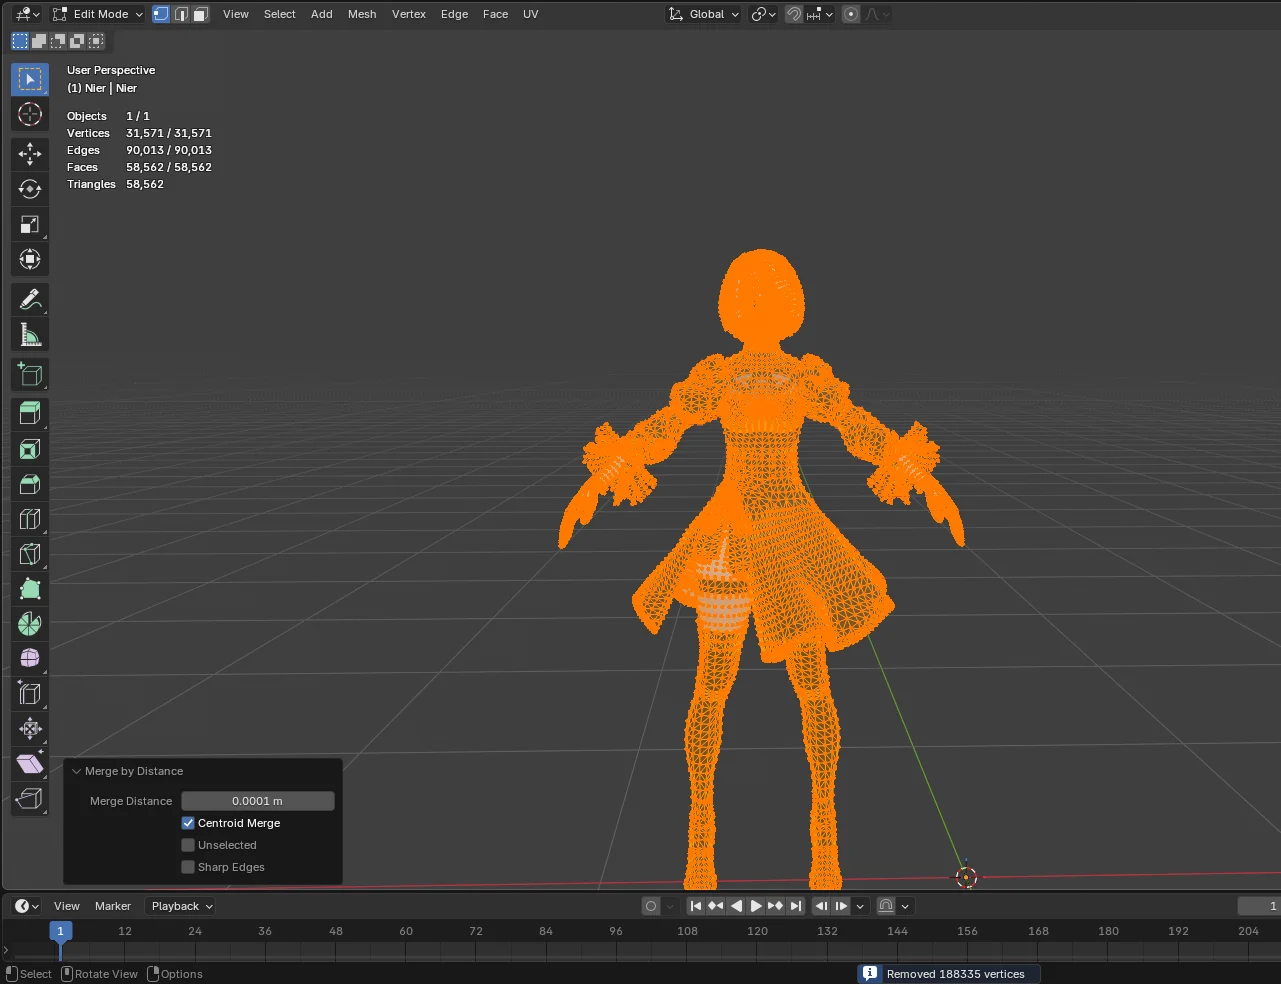Choose the Shear tool
The width and height of the screenshot is (1281, 984).
(x=30, y=763)
